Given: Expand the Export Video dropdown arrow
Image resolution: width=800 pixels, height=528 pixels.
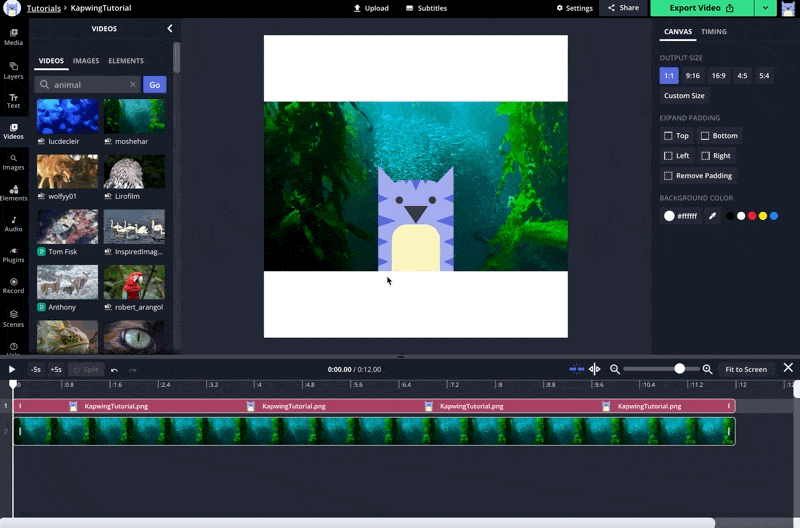Looking at the screenshot, I should 765,8.
